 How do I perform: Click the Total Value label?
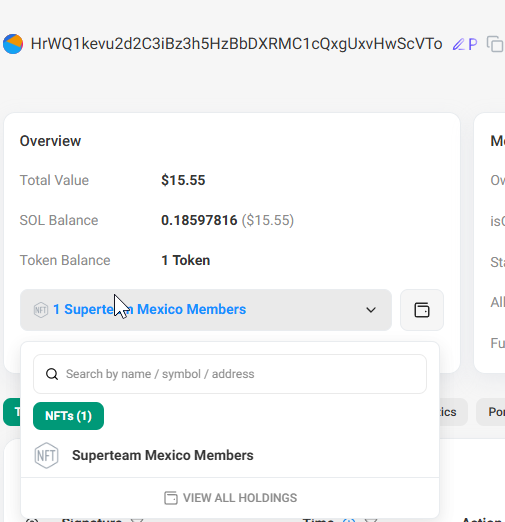click(54, 180)
